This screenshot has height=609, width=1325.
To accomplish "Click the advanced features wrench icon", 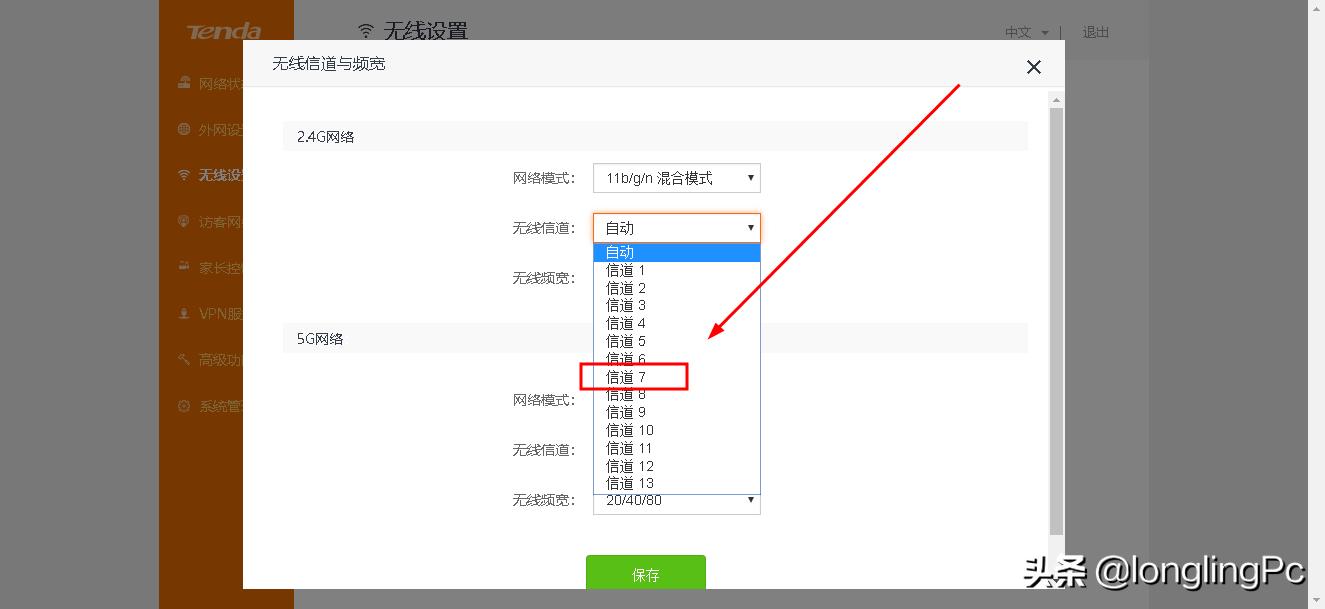I will (182, 359).
